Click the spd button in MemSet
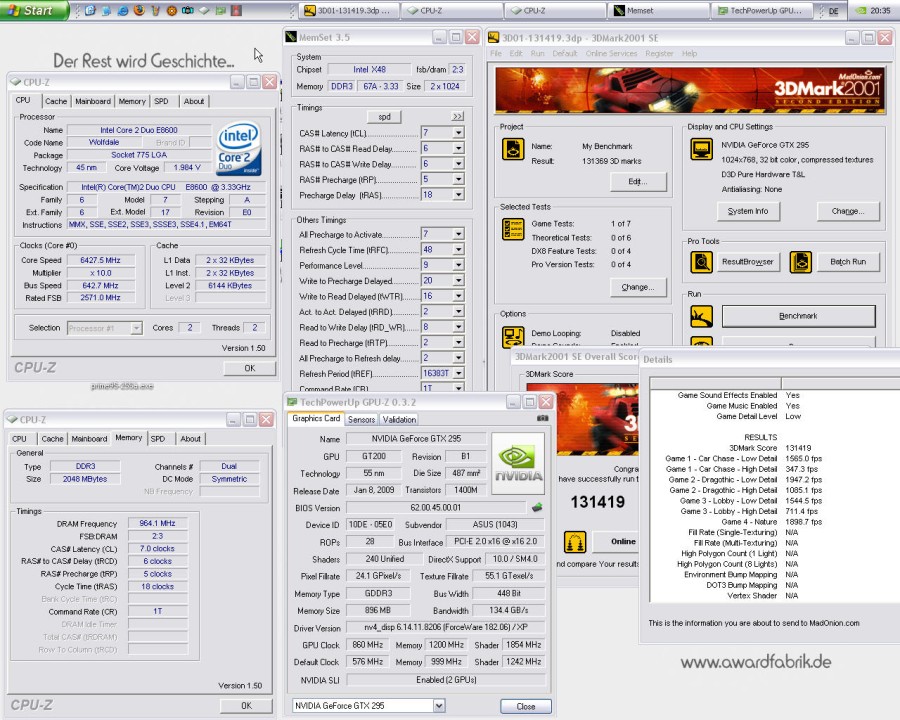900x720 pixels. pos(384,117)
